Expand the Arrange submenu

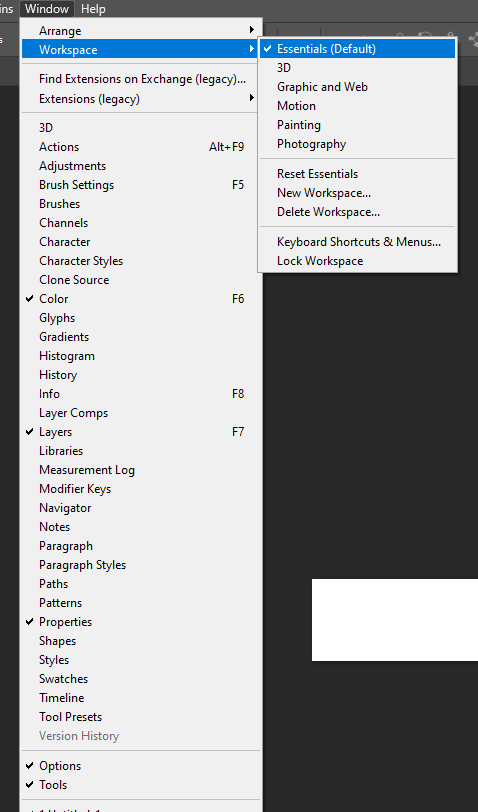click(x=140, y=31)
